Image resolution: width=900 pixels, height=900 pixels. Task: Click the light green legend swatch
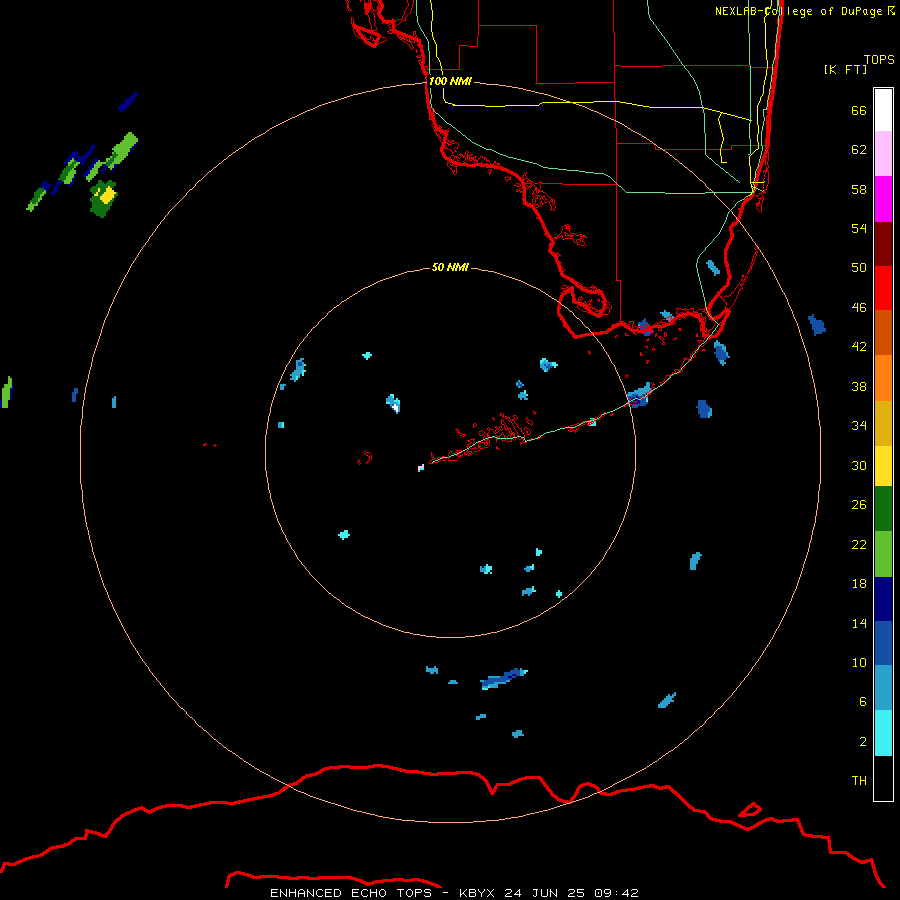pyautogui.click(x=883, y=554)
